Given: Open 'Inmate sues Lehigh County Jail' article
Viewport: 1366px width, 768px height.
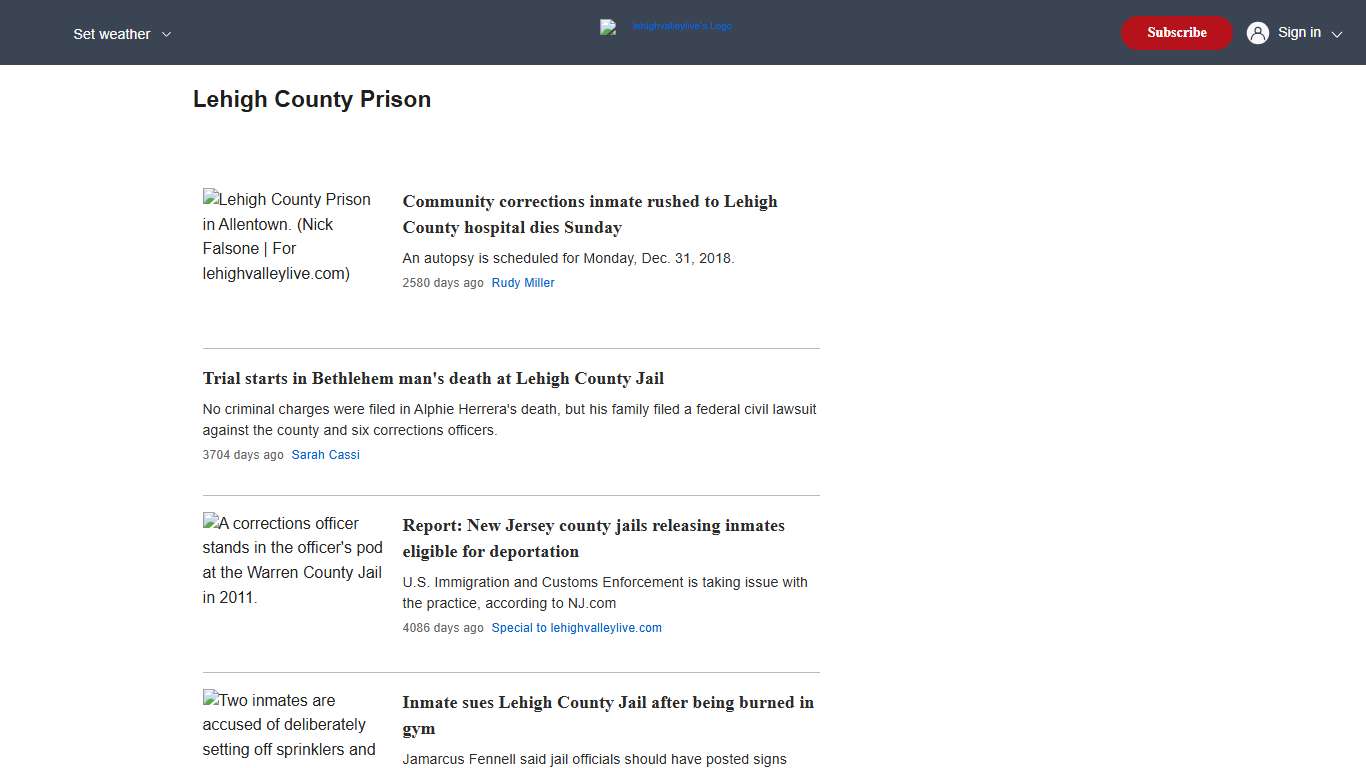Looking at the screenshot, I should [607, 715].
